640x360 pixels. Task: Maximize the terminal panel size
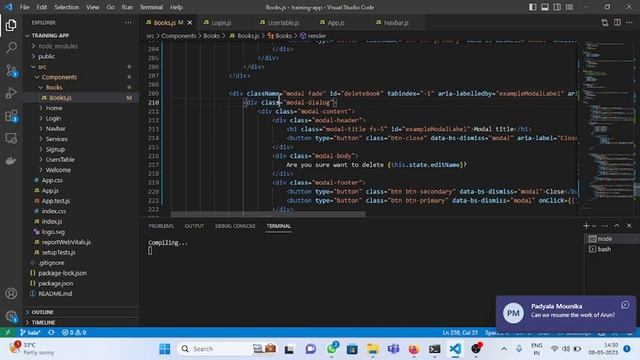617,226
